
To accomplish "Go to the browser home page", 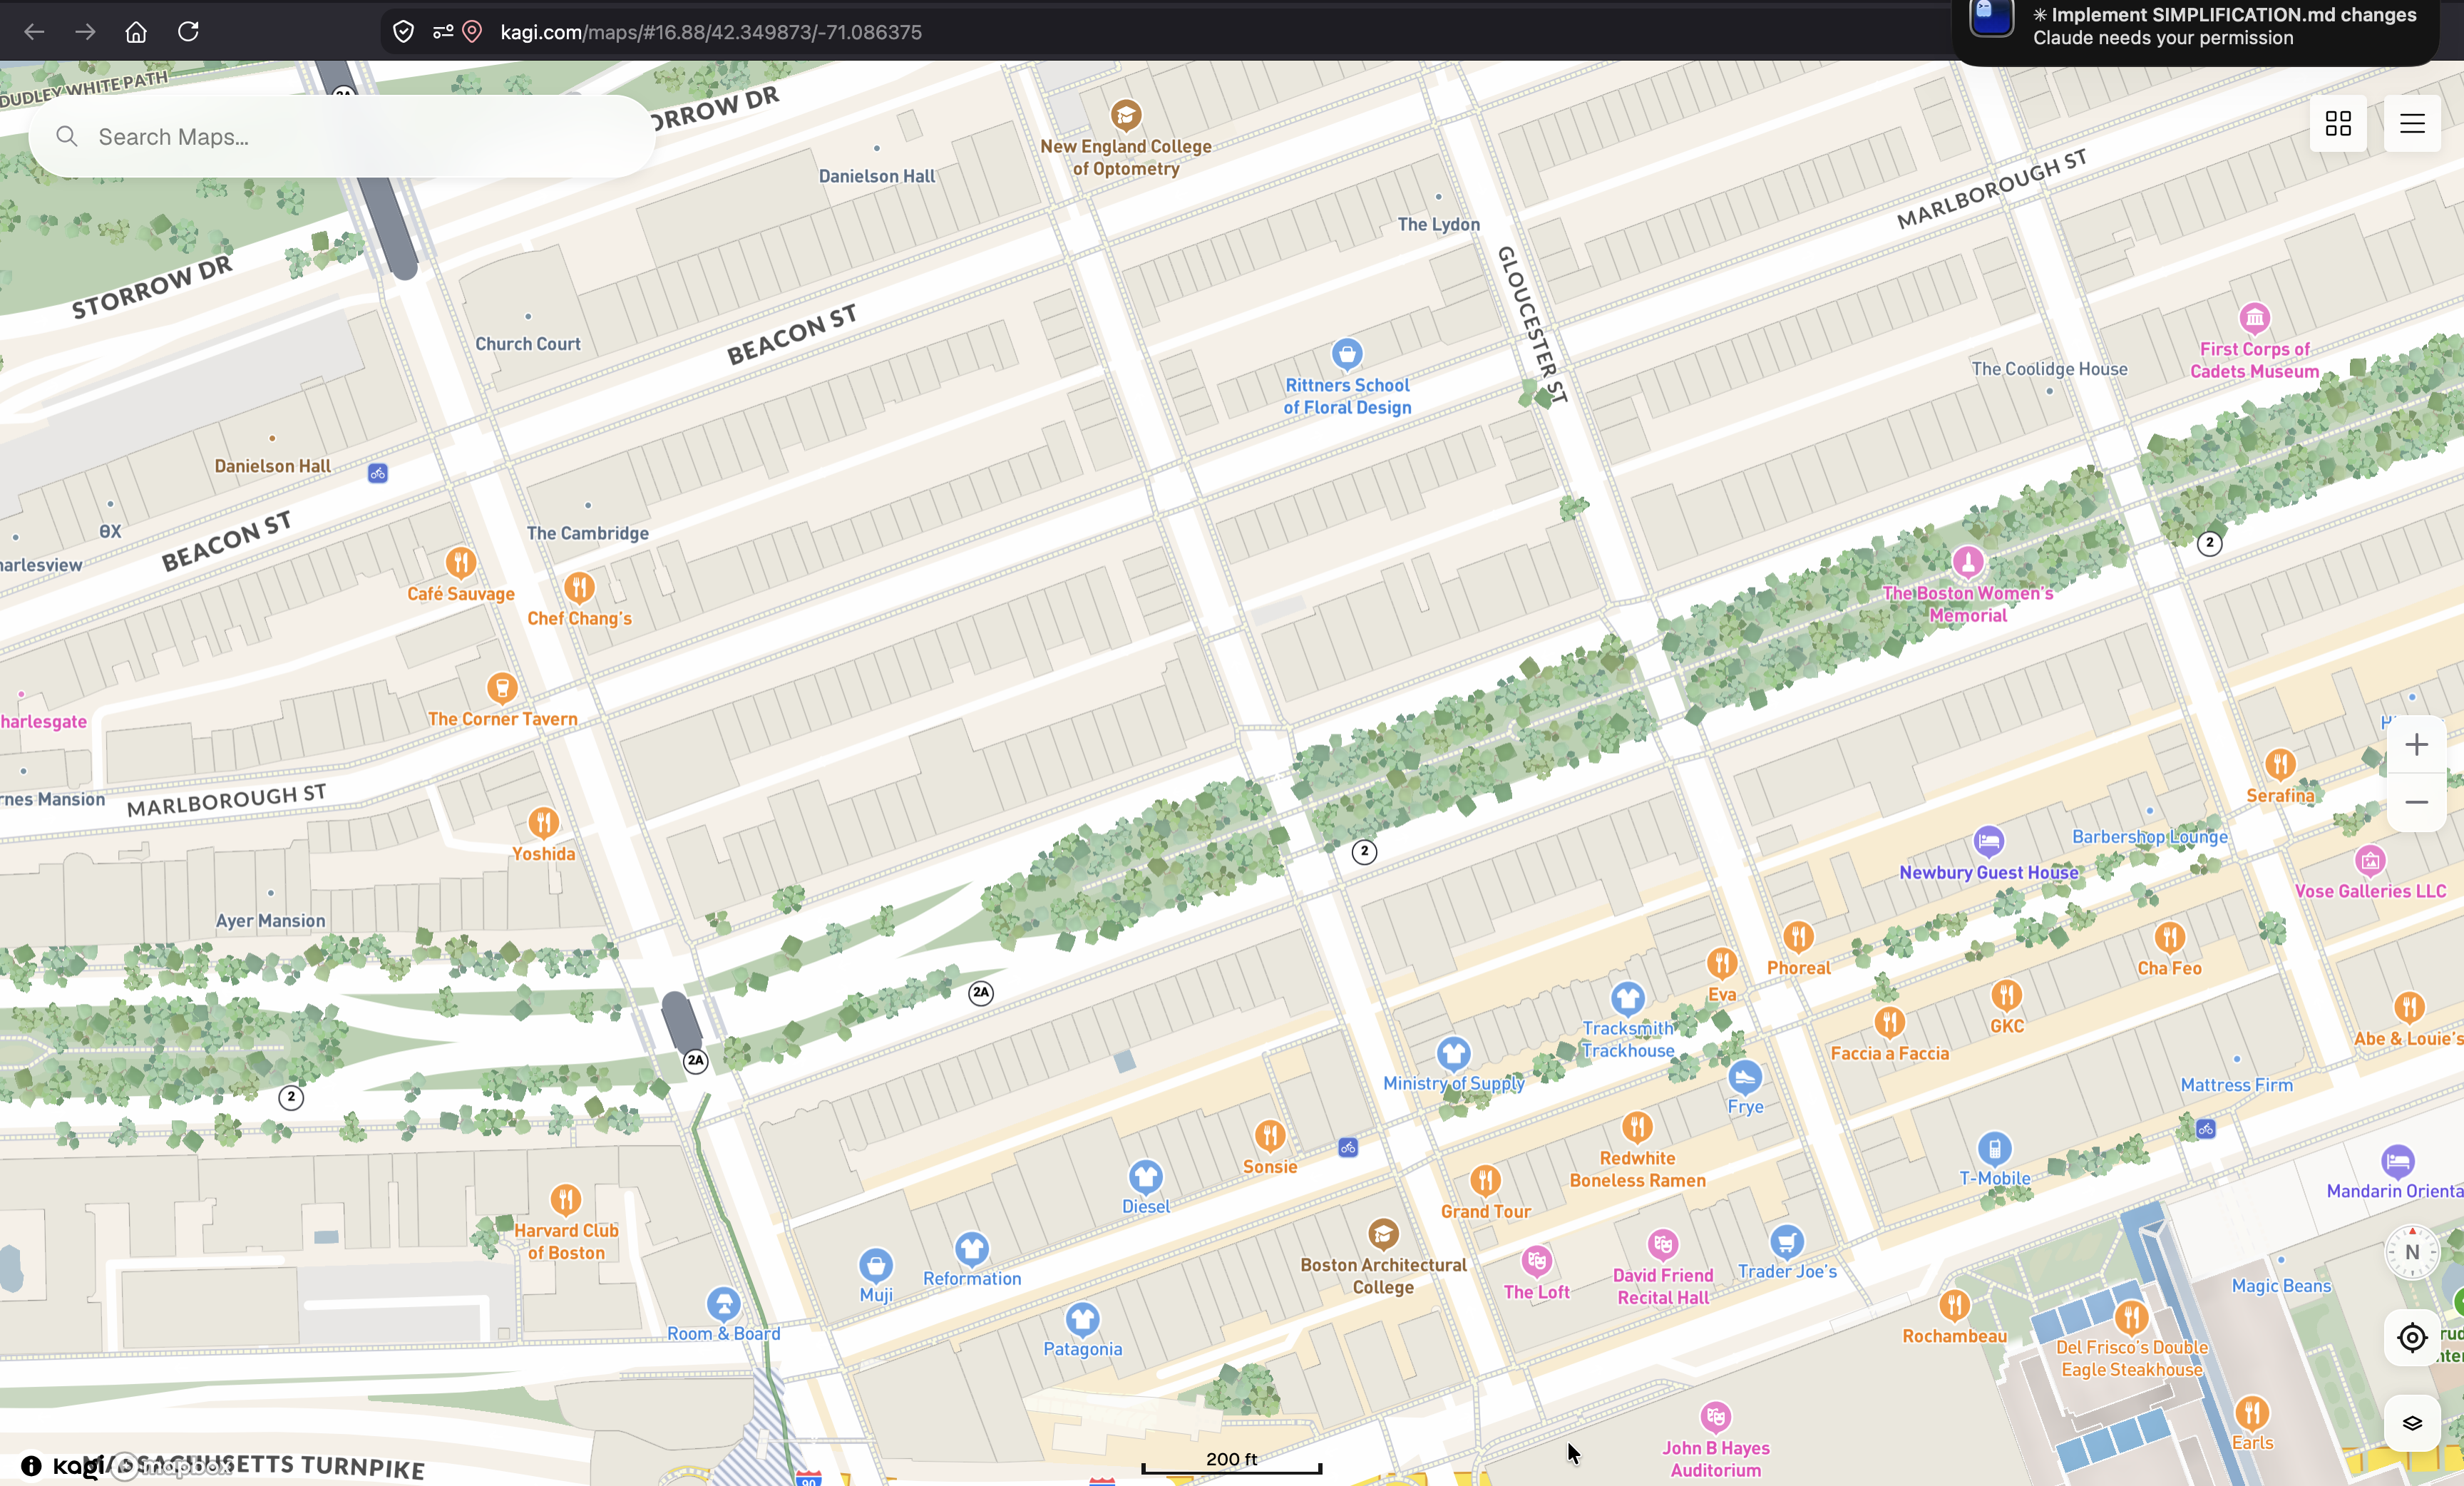I will point(136,32).
